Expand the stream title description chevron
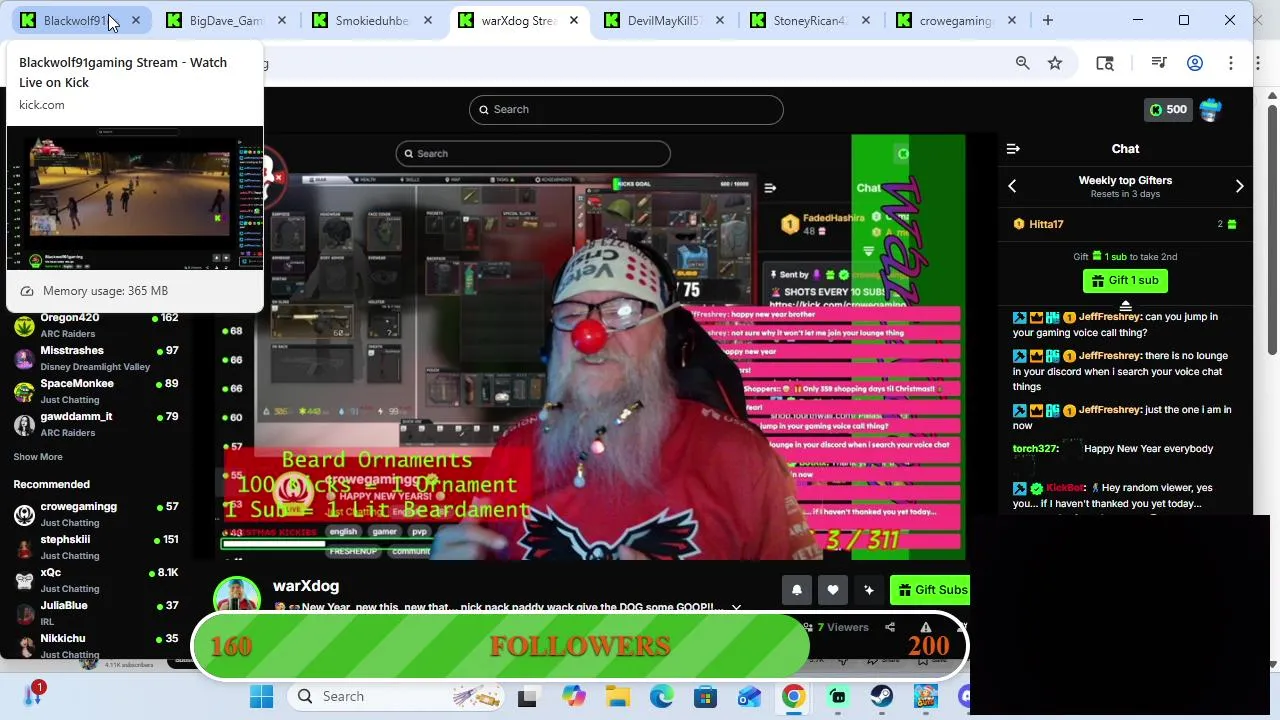Viewport: 1280px width, 720px height. tap(736, 607)
